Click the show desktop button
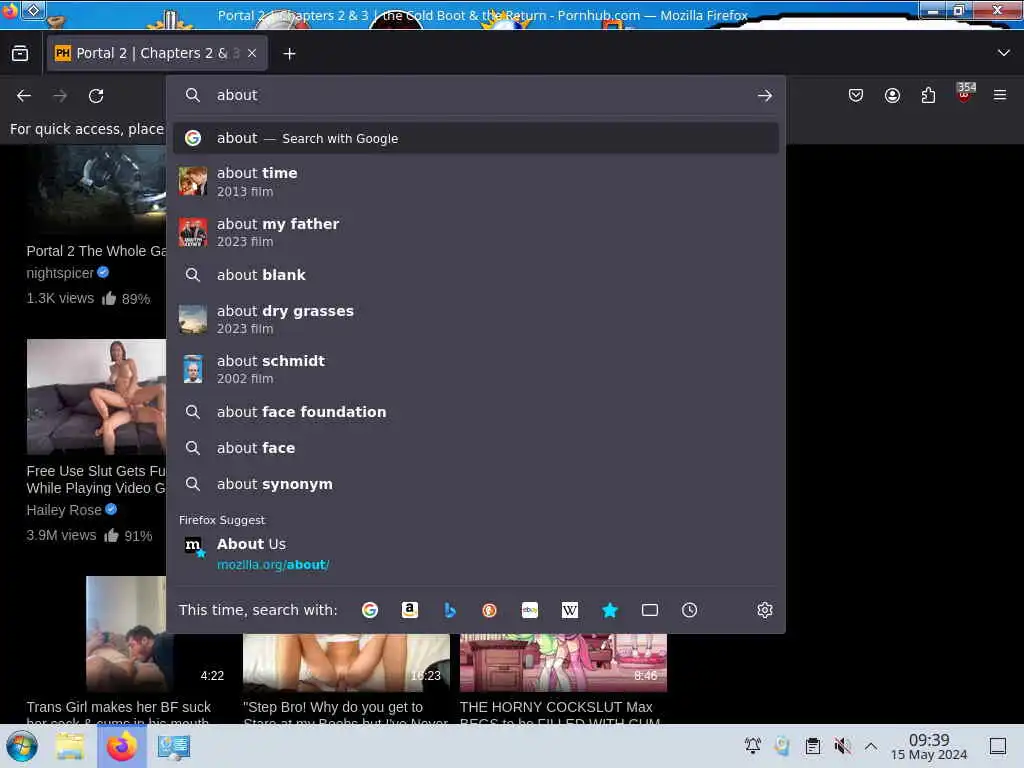The height and width of the screenshot is (768, 1024). point(998,746)
